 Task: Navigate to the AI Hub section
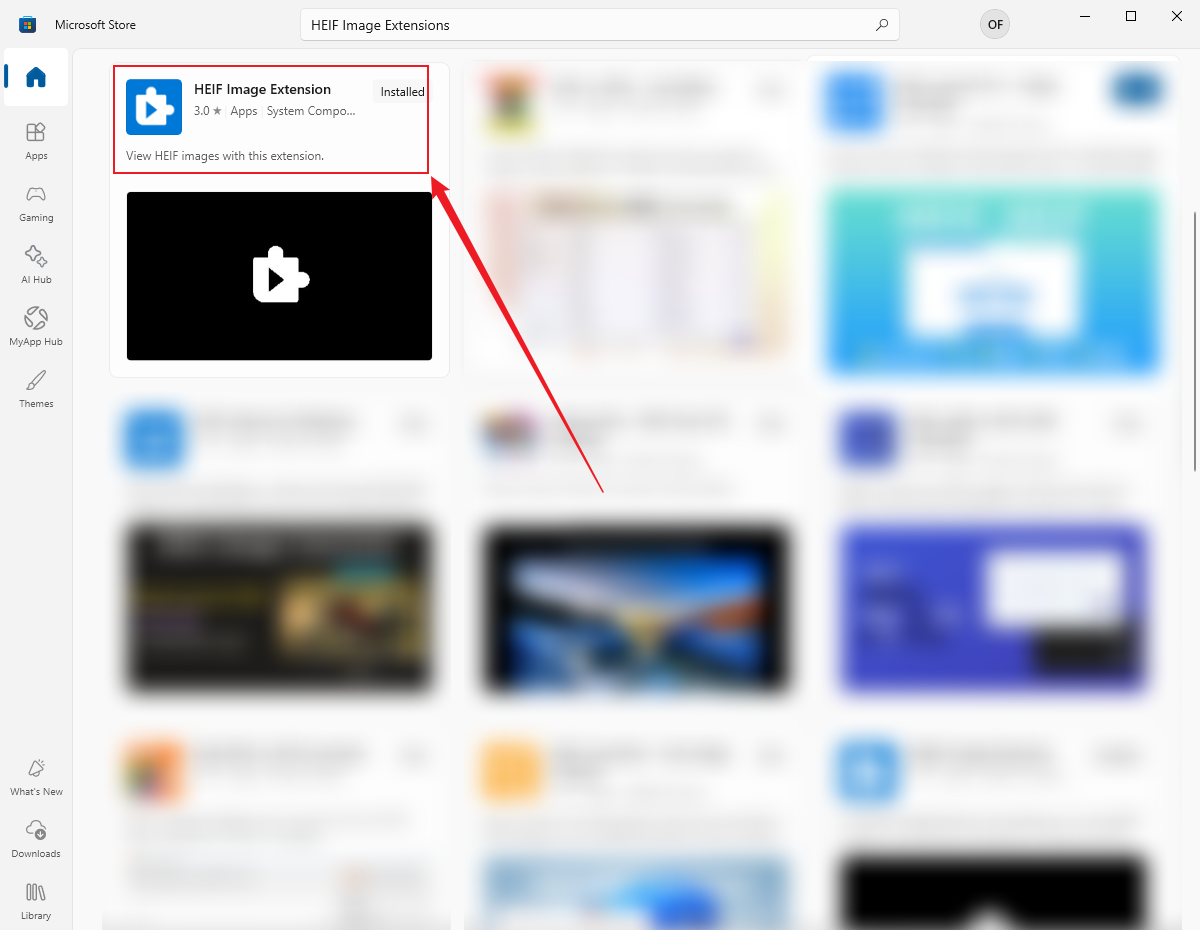(36, 263)
